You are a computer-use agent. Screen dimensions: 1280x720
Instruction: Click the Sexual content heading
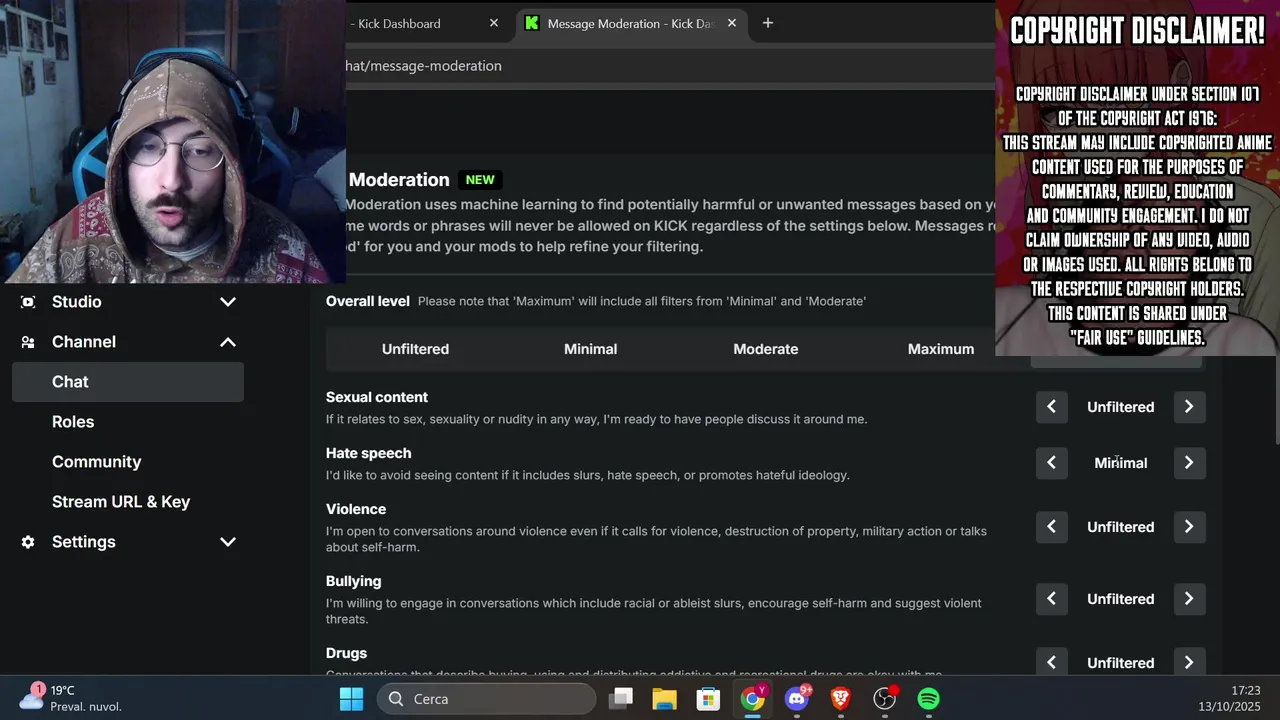377,397
